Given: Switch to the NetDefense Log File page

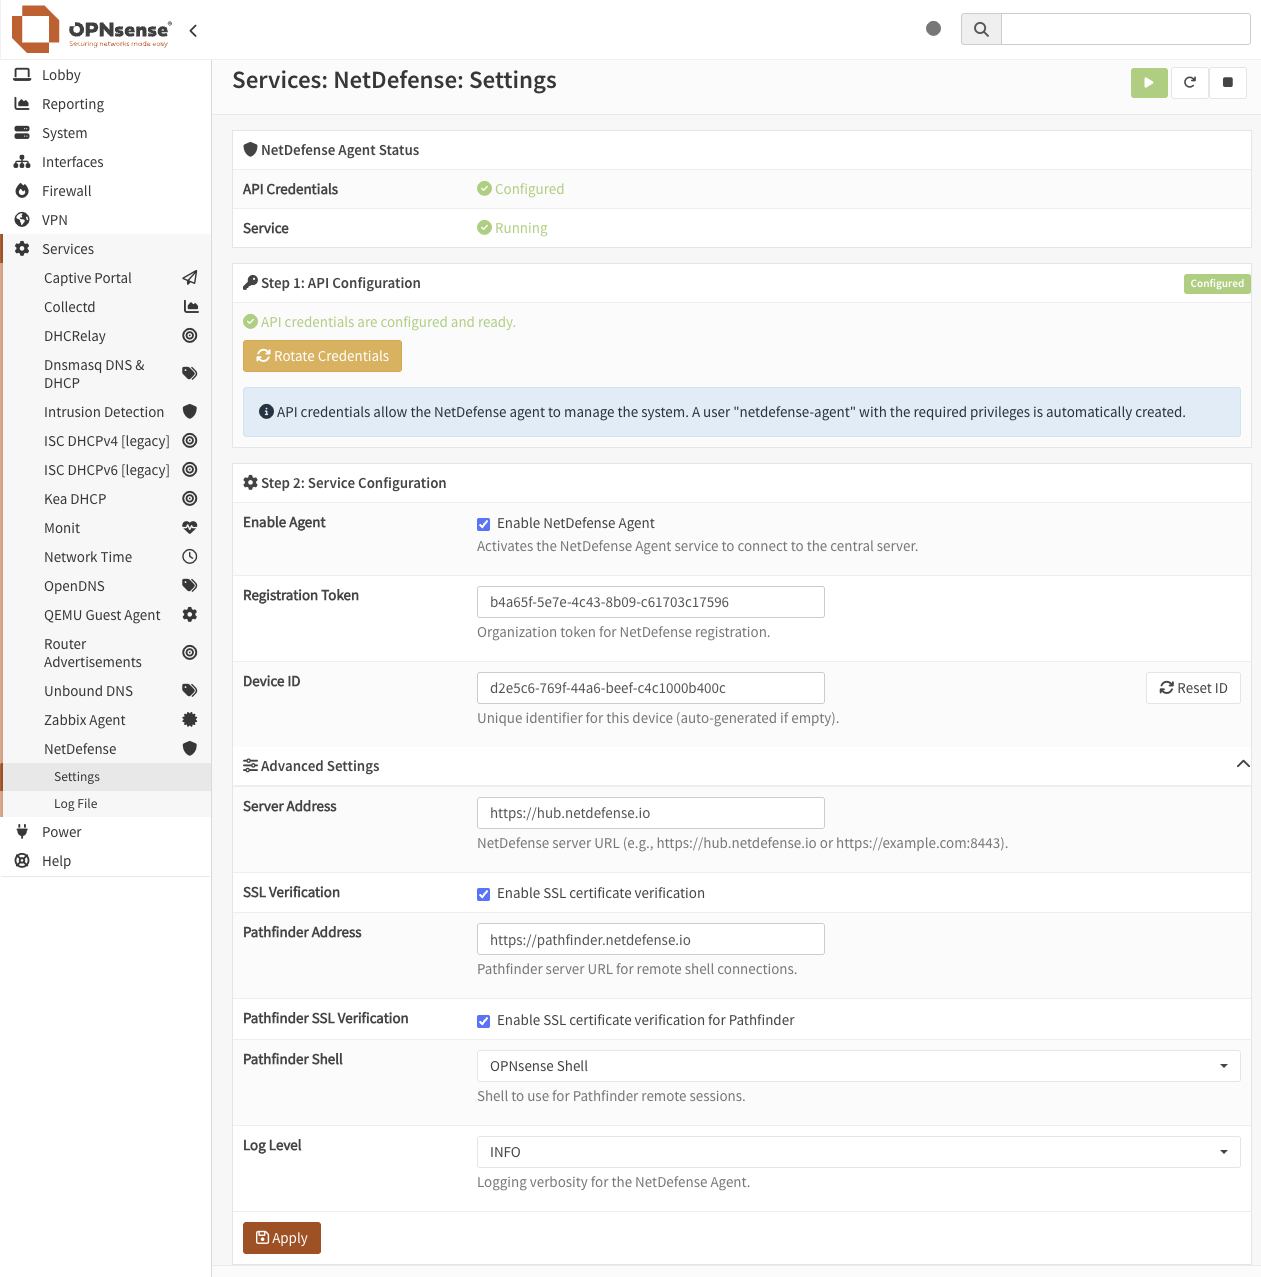Looking at the screenshot, I should 75,803.
